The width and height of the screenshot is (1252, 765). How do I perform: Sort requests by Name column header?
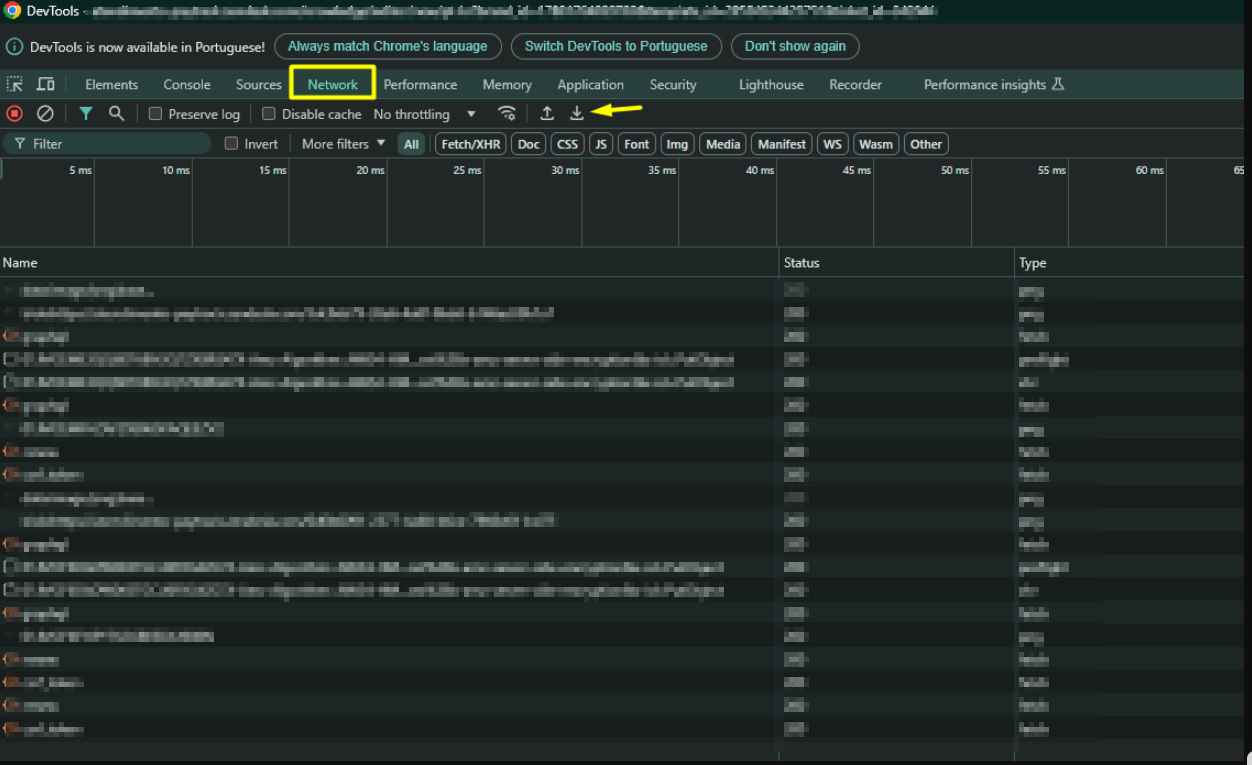pyautogui.click(x=389, y=263)
